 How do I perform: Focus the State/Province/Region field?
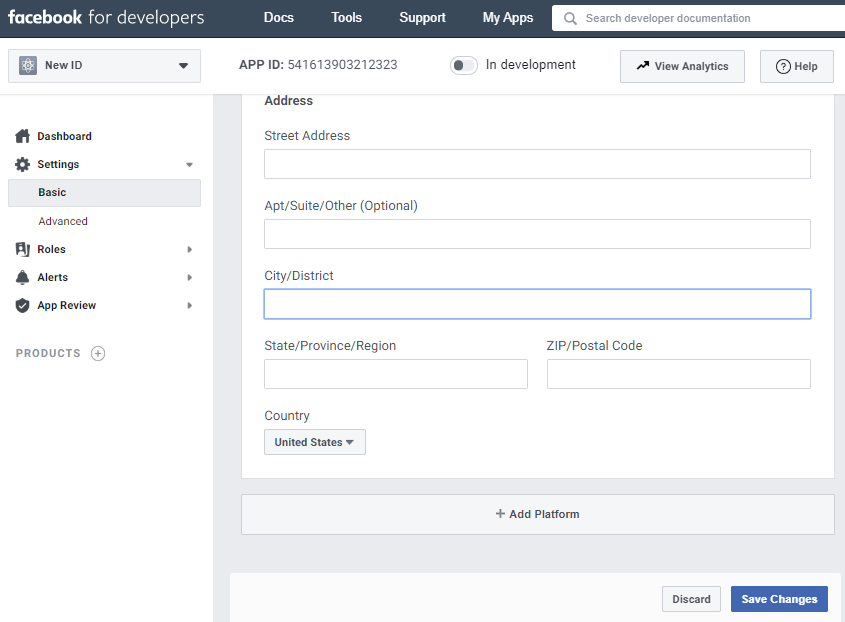click(x=396, y=374)
